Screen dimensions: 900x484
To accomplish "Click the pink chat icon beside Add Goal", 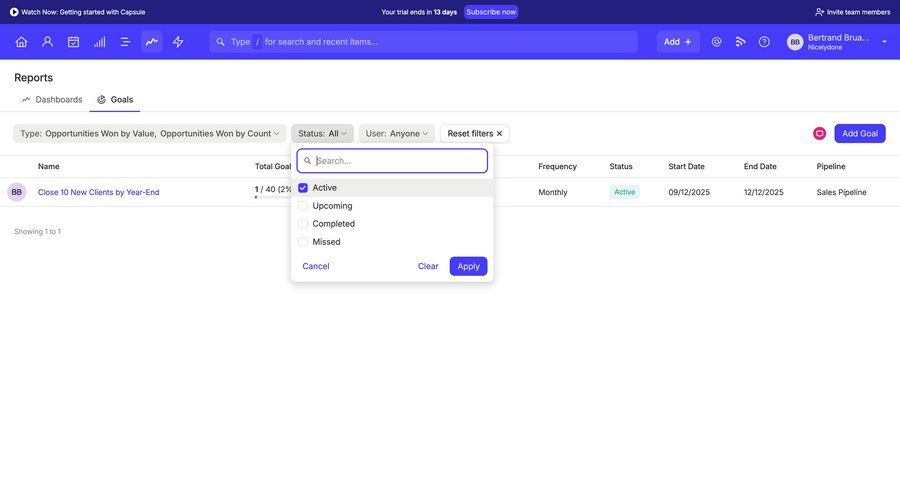I will 819,134.
